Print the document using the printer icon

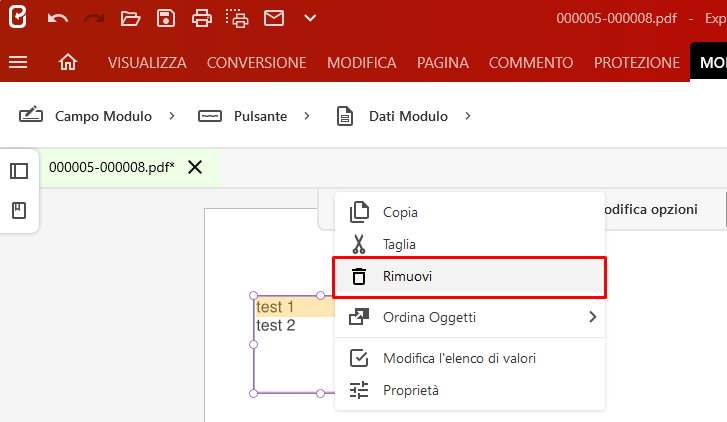(x=202, y=19)
